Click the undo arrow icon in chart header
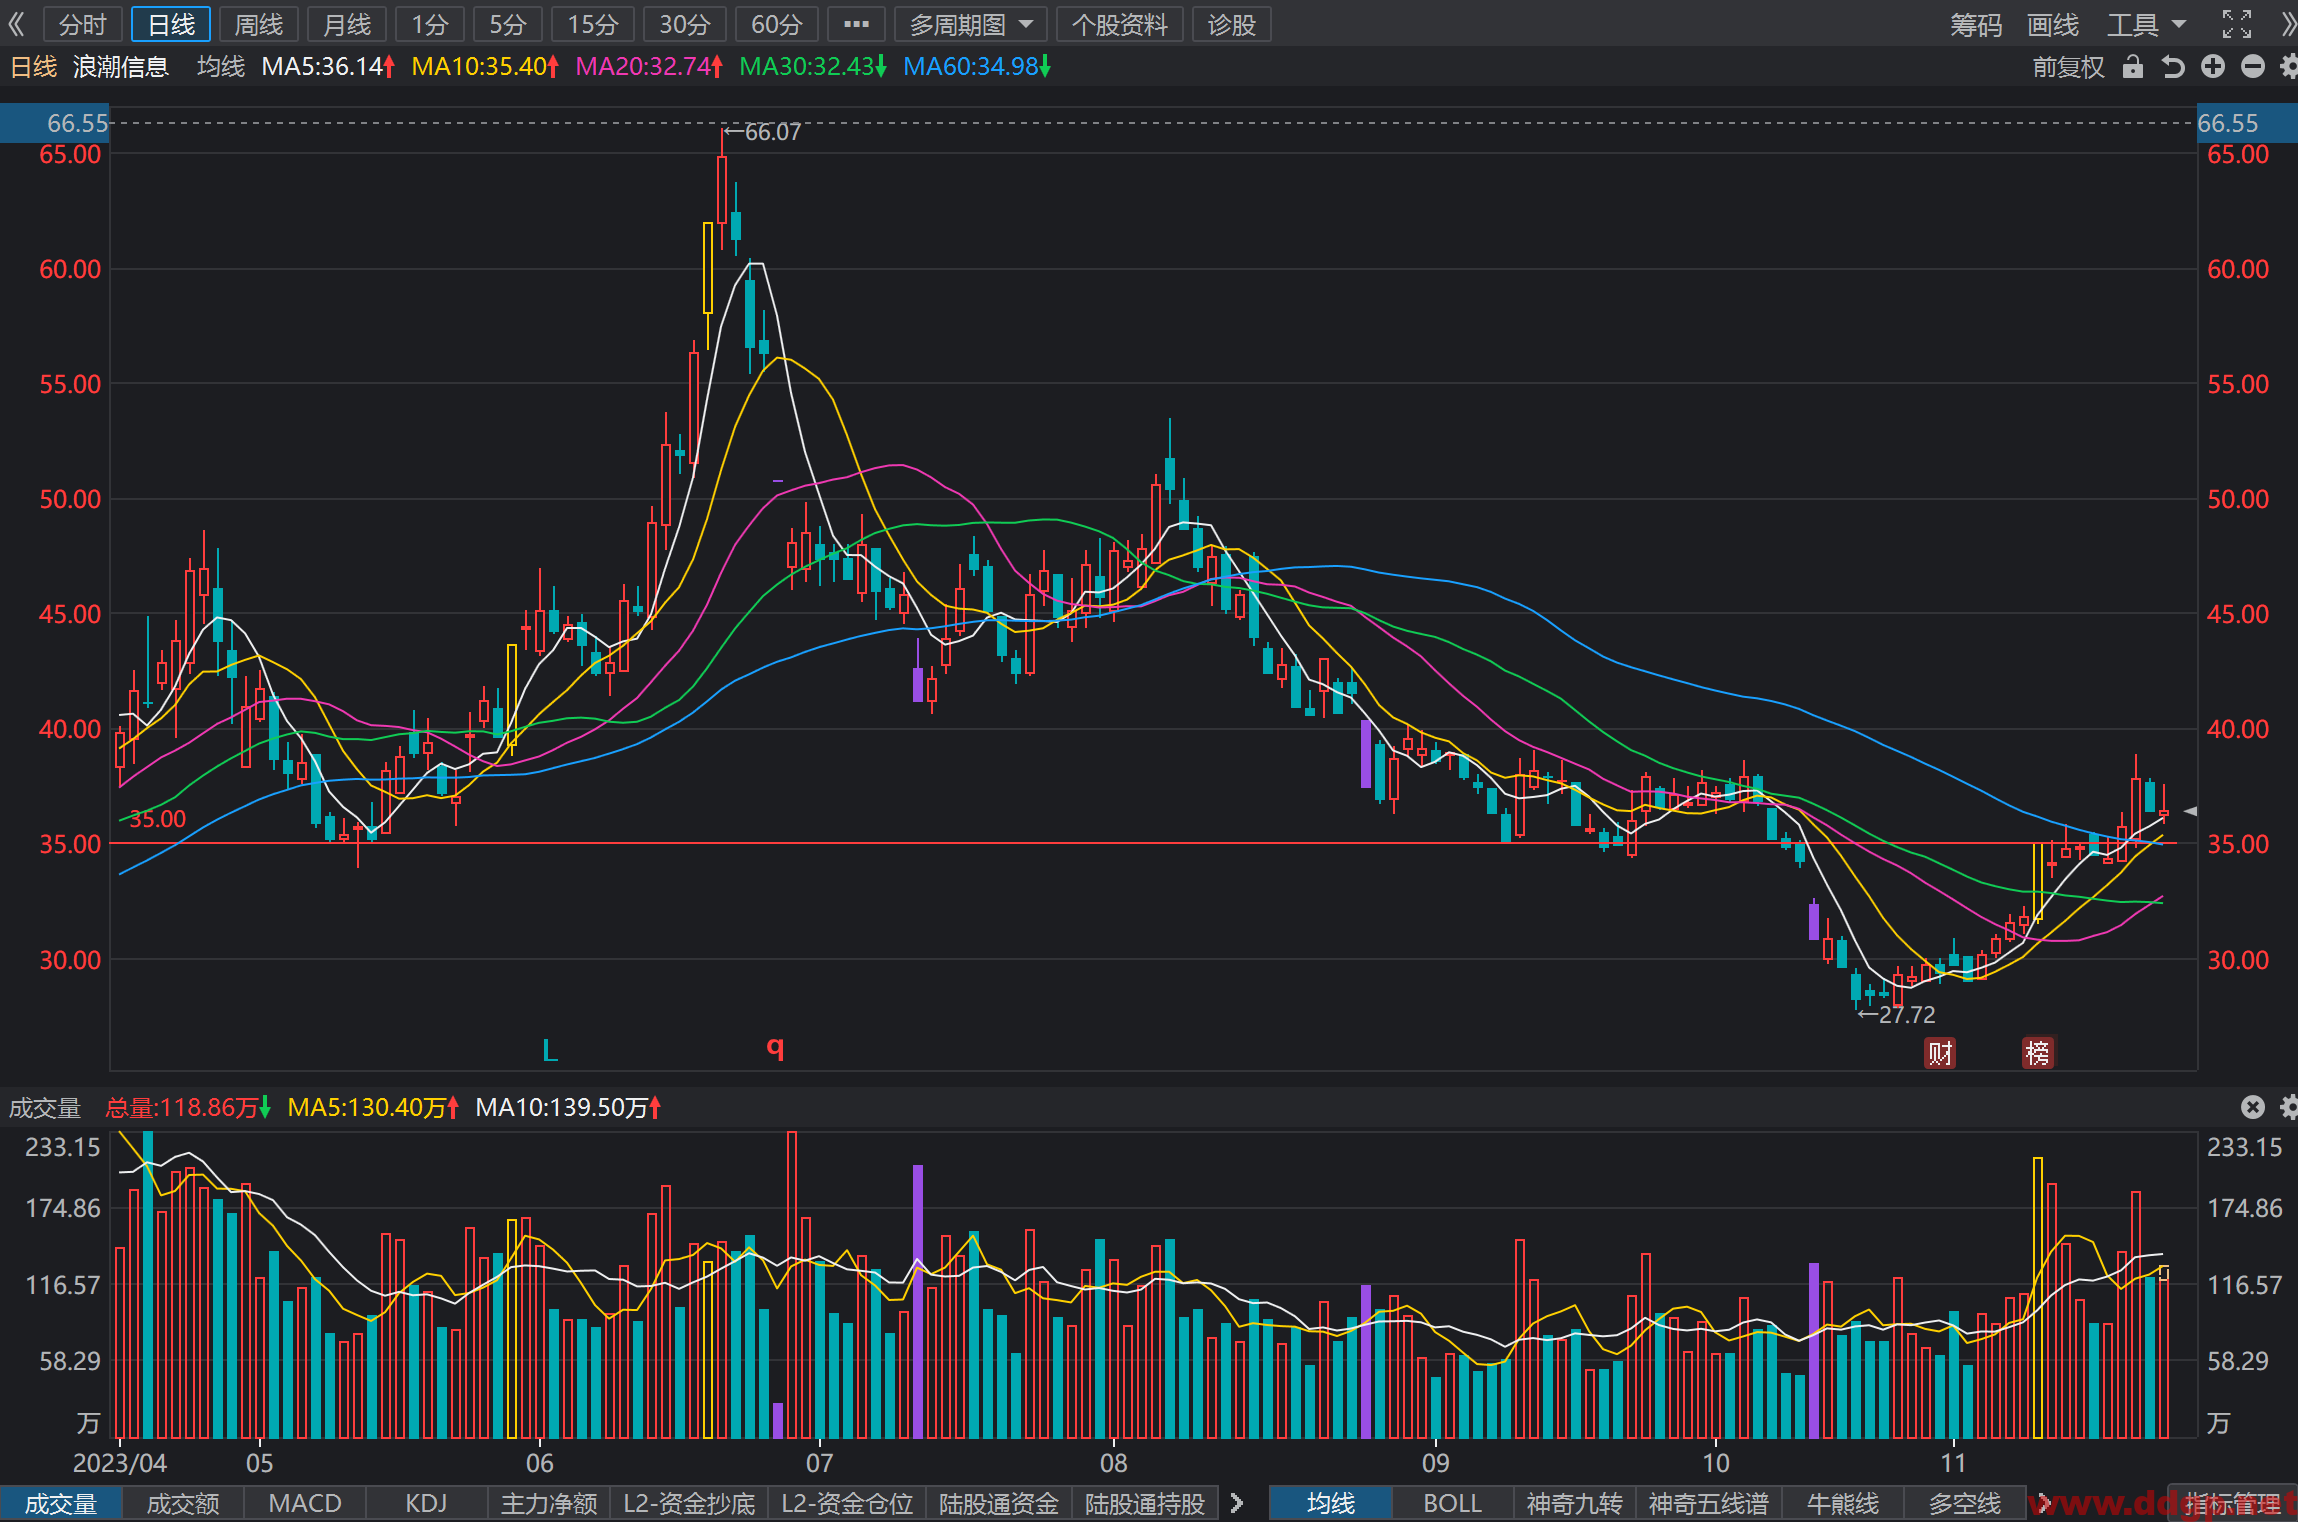The height and width of the screenshot is (1522, 2298). pos(2173,67)
